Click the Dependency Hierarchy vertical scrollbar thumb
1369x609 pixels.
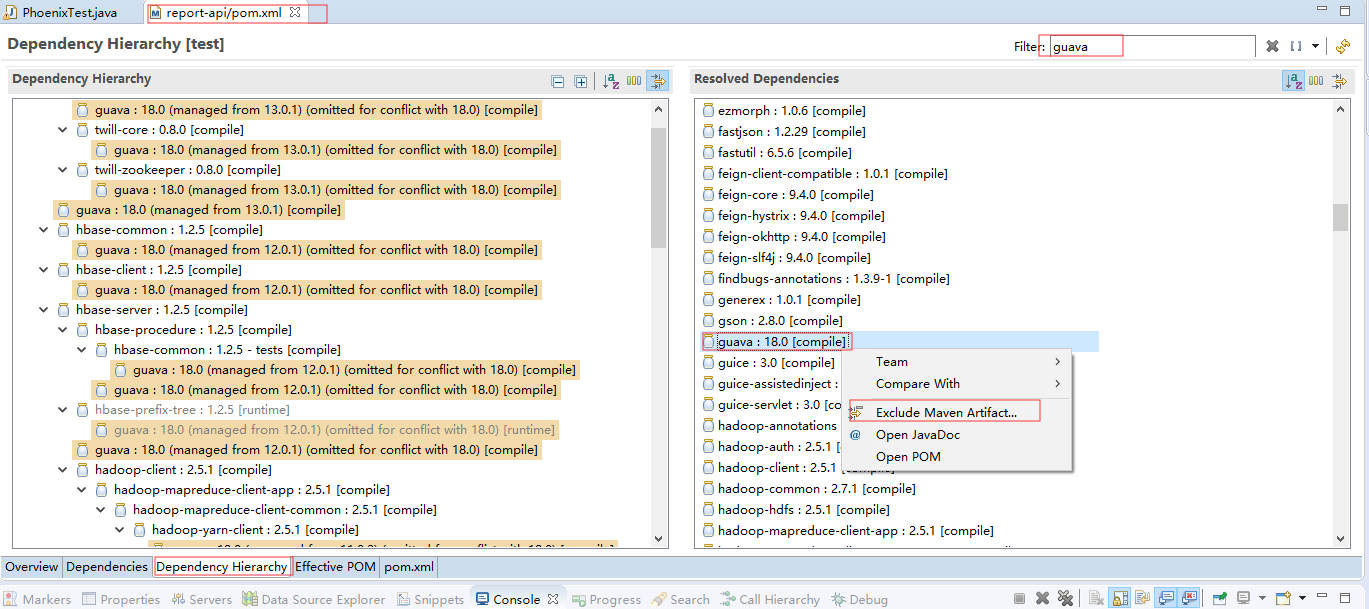pyautogui.click(x=658, y=187)
